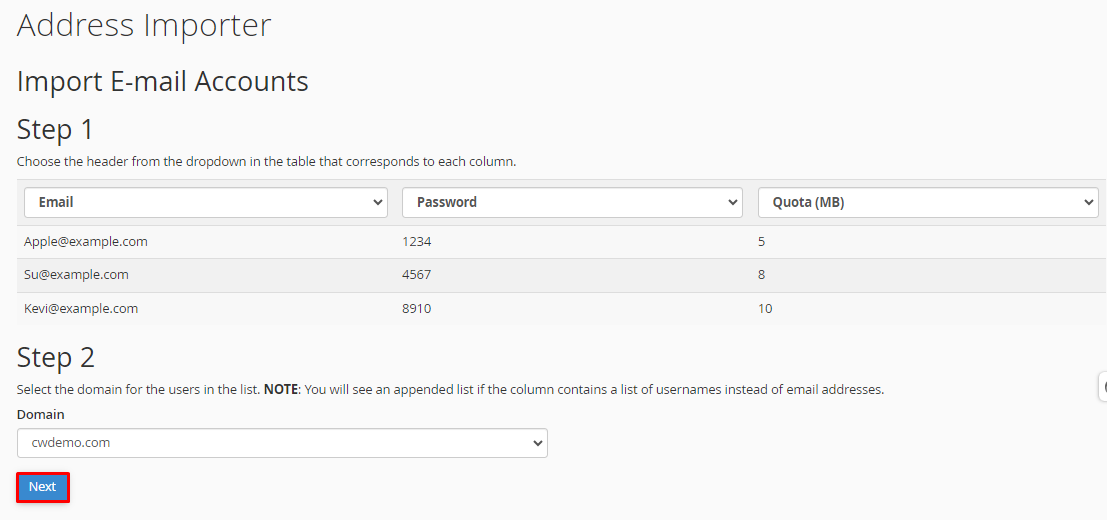The height and width of the screenshot is (520, 1107).
Task: Expand the Quota (MB) column dropdown
Action: [928, 202]
